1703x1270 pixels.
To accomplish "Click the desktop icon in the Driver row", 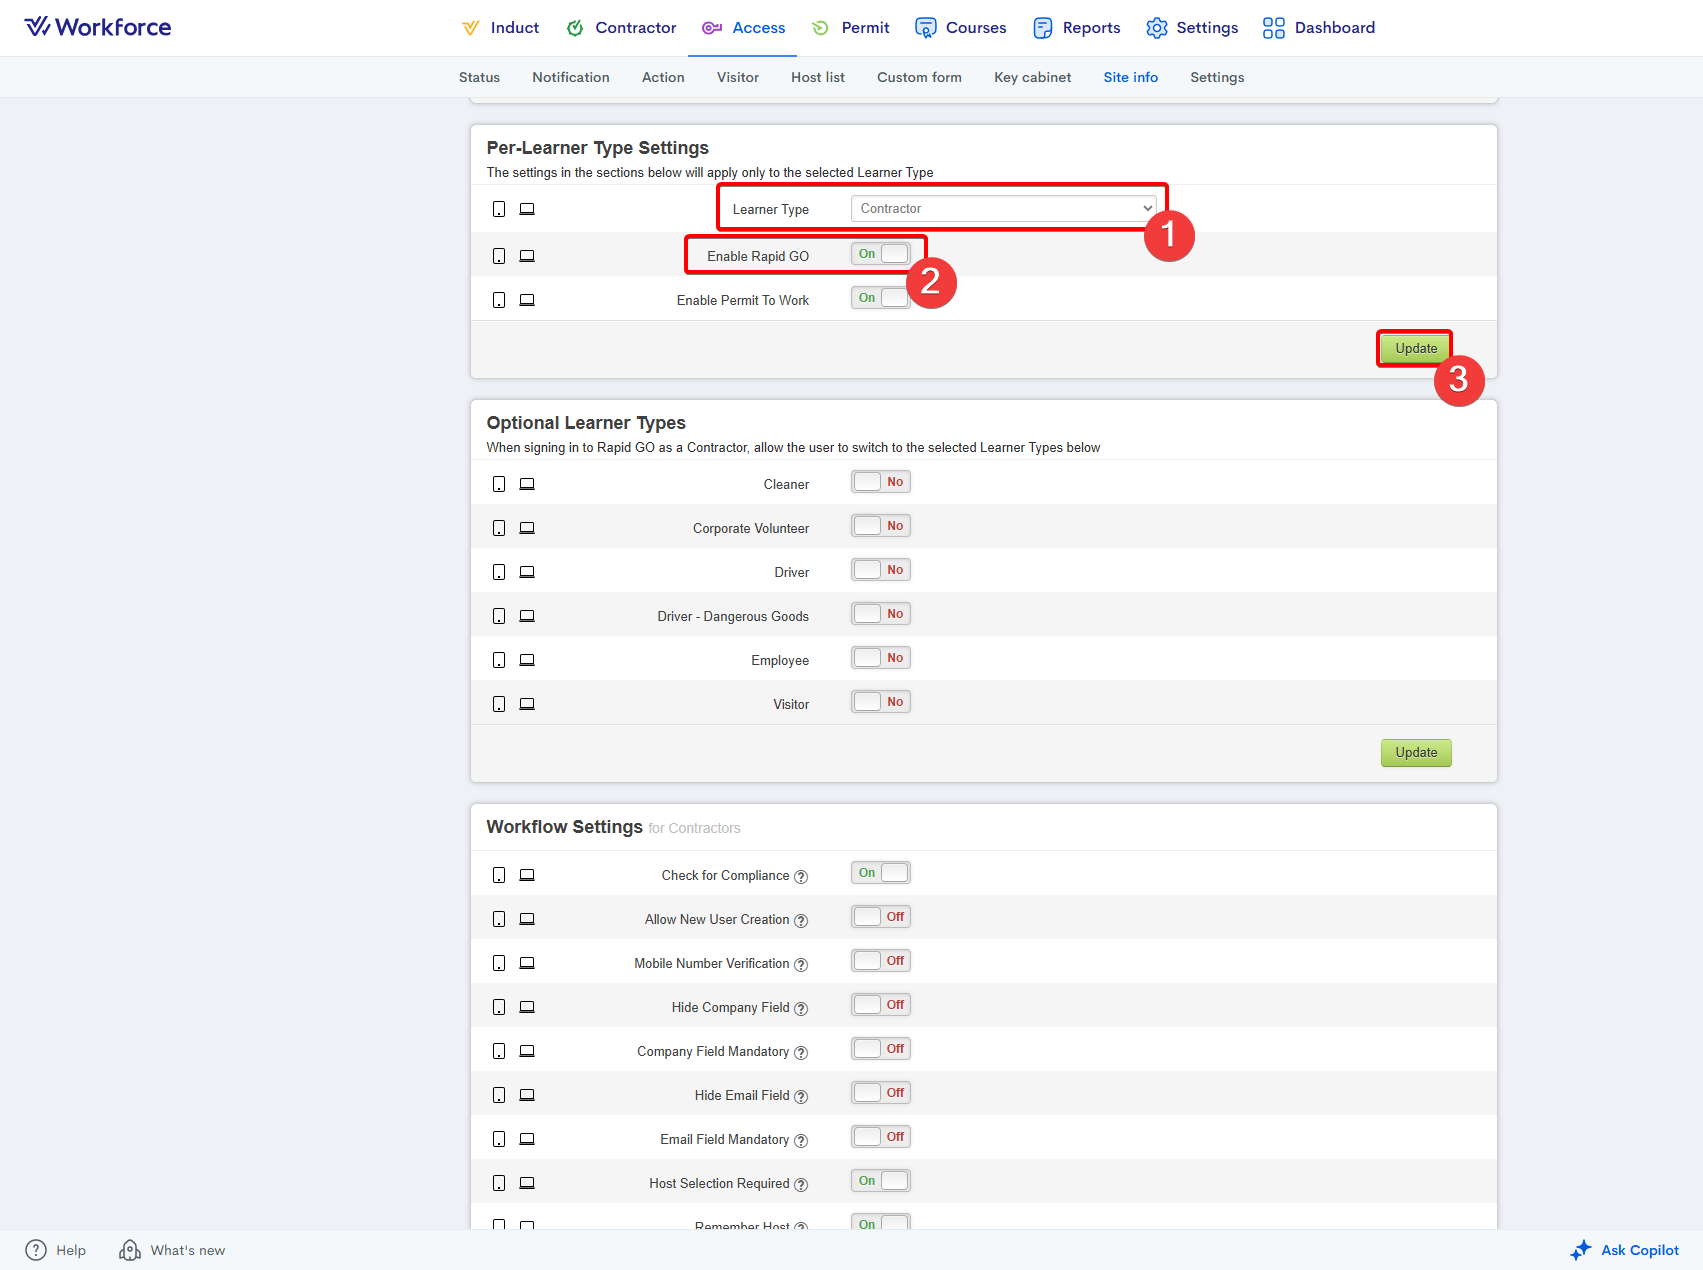I will coord(527,572).
